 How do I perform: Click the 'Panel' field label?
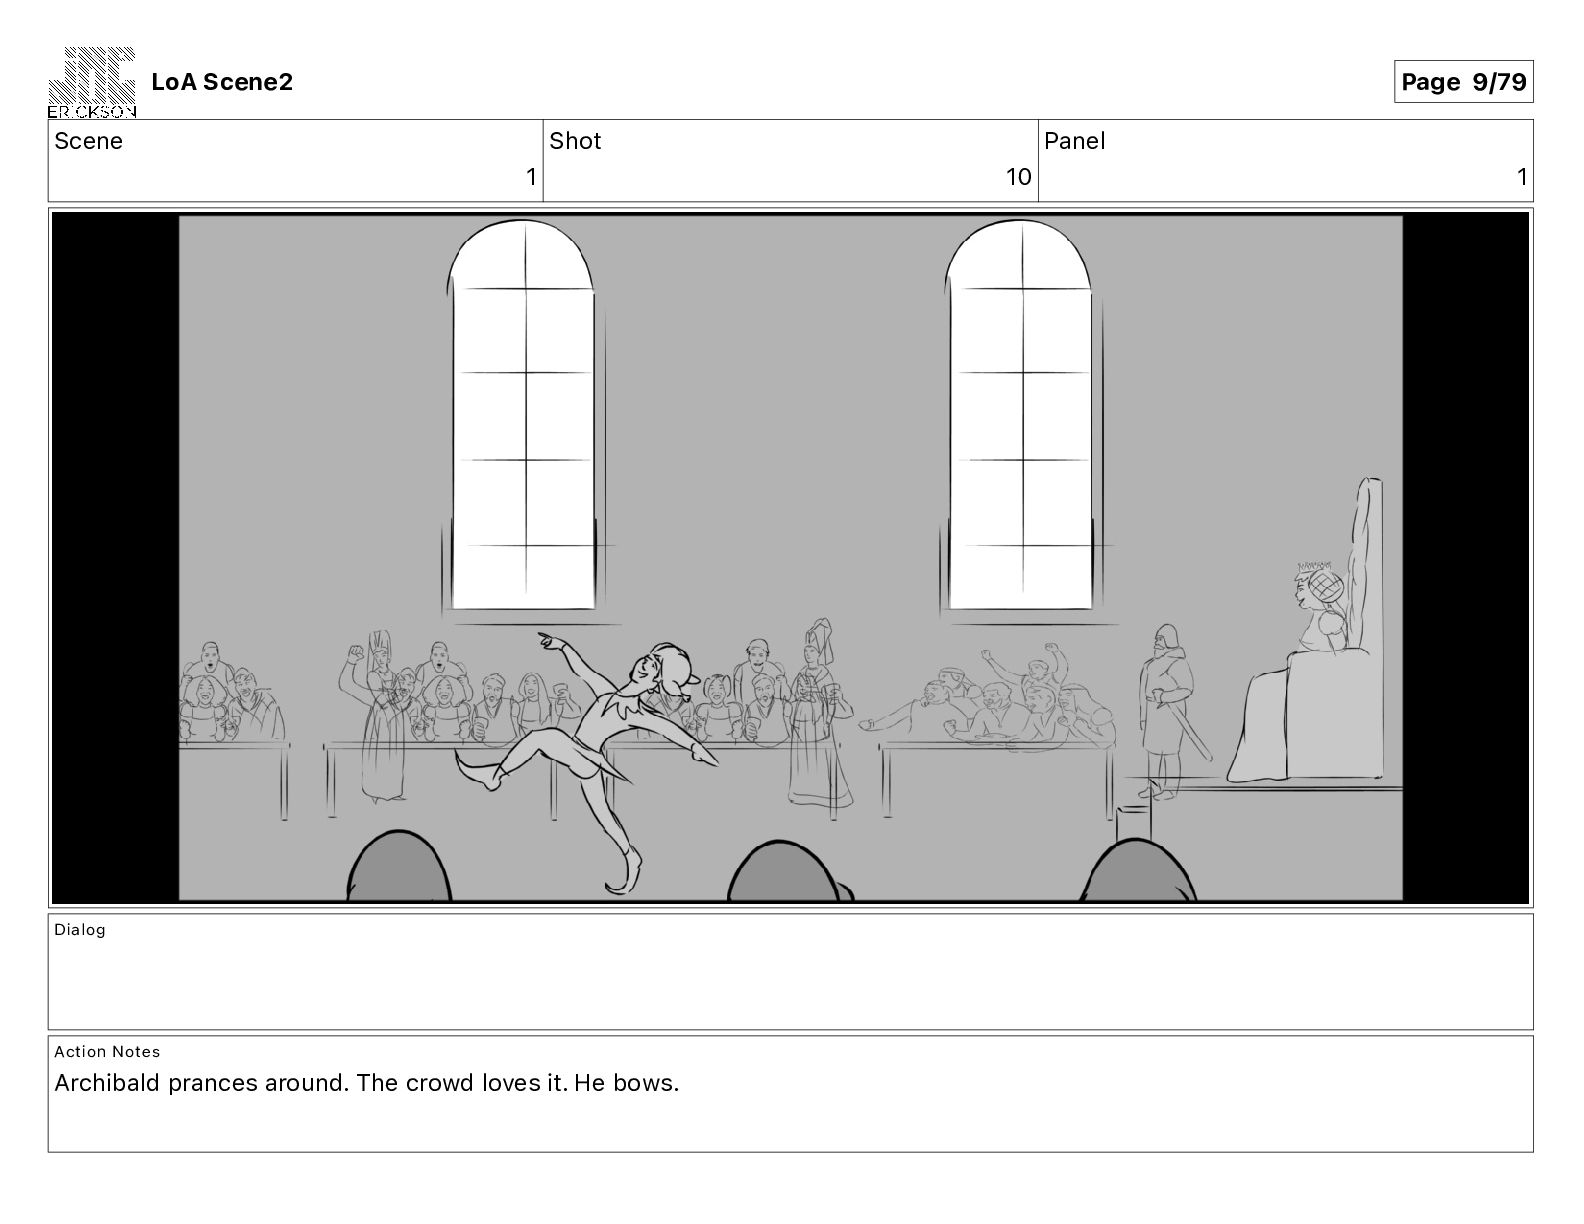tap(1074, 141)
